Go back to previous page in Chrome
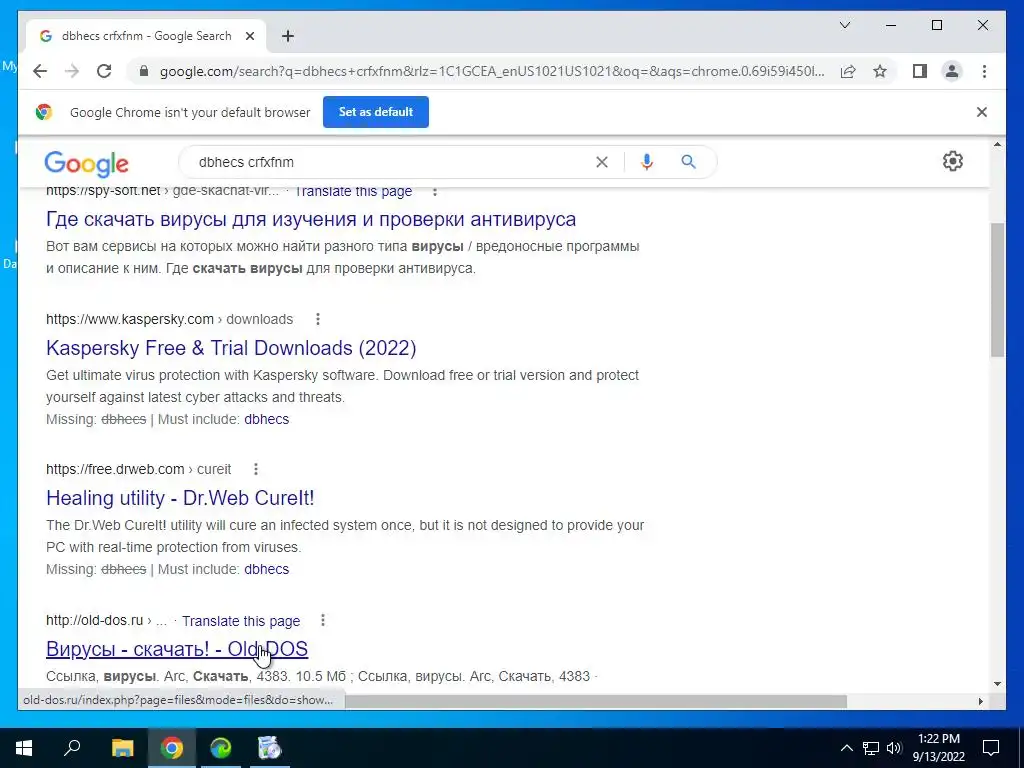 click(40, 71)
